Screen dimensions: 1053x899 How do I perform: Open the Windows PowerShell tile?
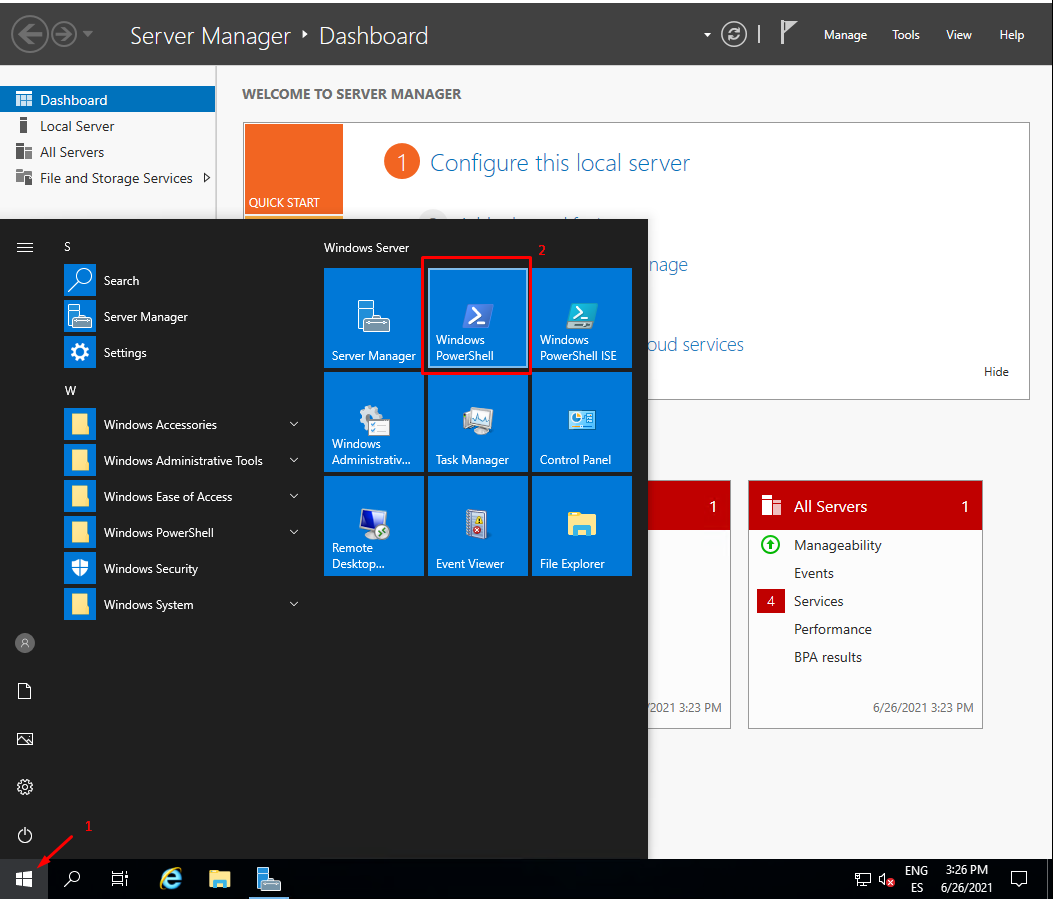[477, 318]
